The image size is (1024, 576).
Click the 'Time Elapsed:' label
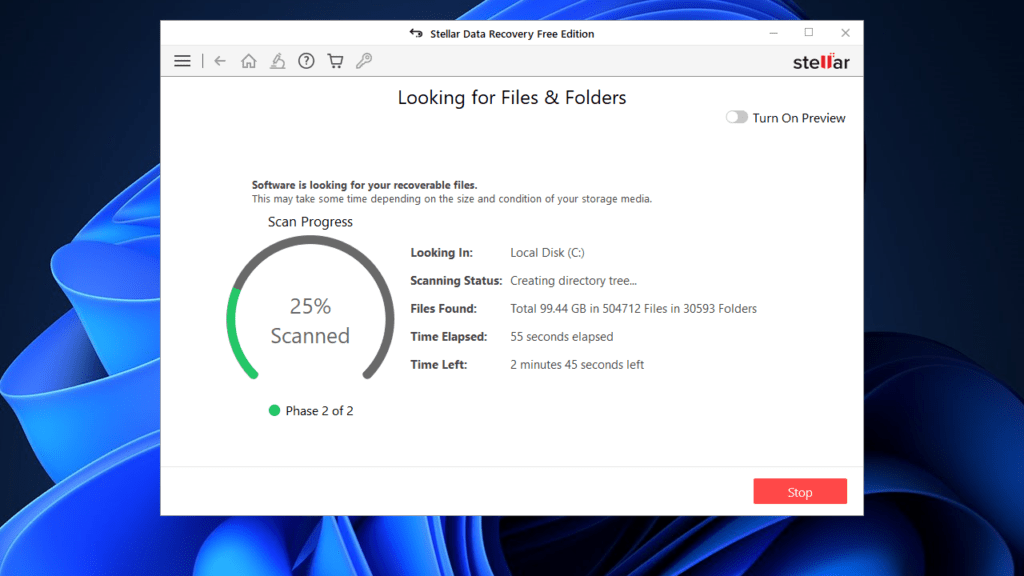[x=449, y=337]
